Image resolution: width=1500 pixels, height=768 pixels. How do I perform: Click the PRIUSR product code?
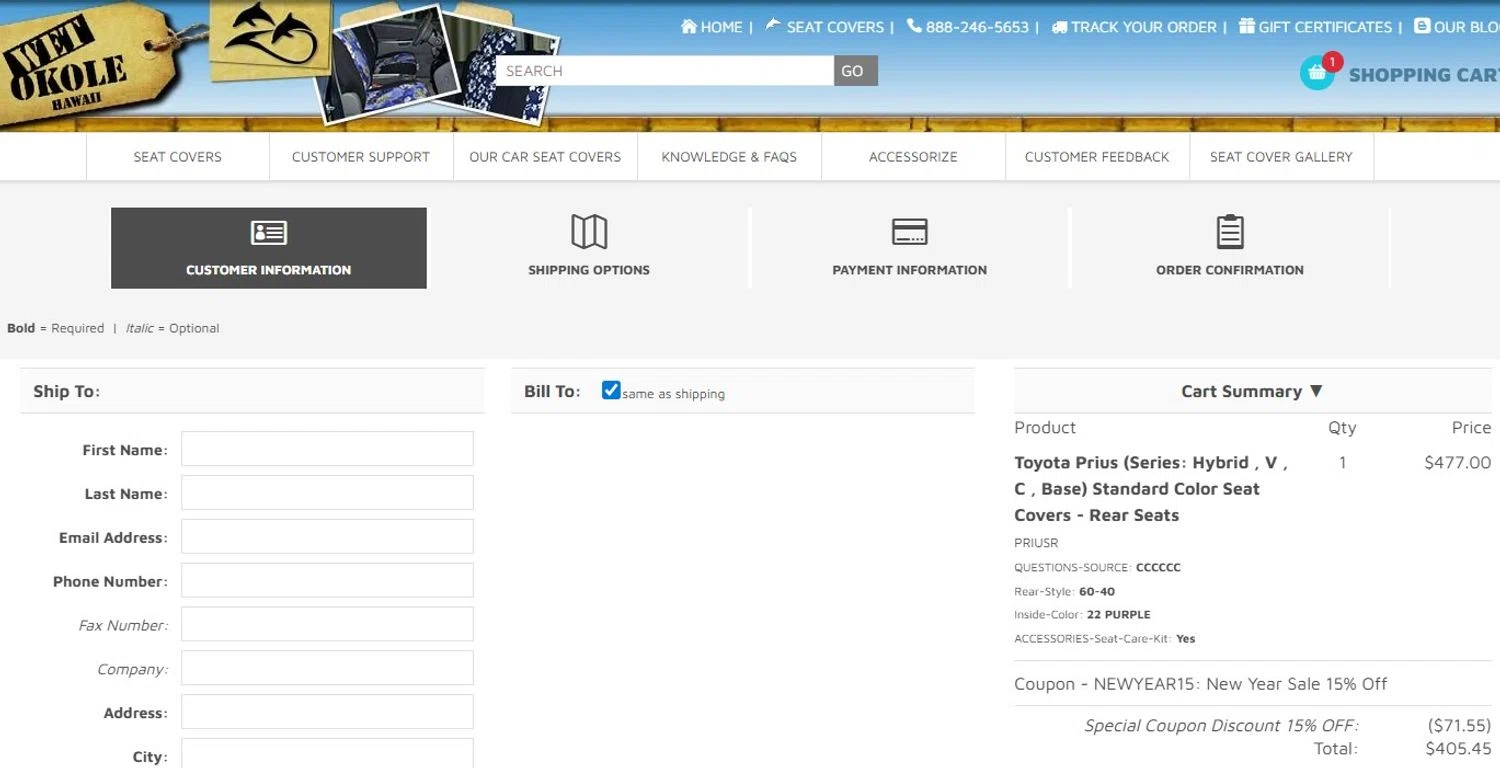pos(1036,543)
